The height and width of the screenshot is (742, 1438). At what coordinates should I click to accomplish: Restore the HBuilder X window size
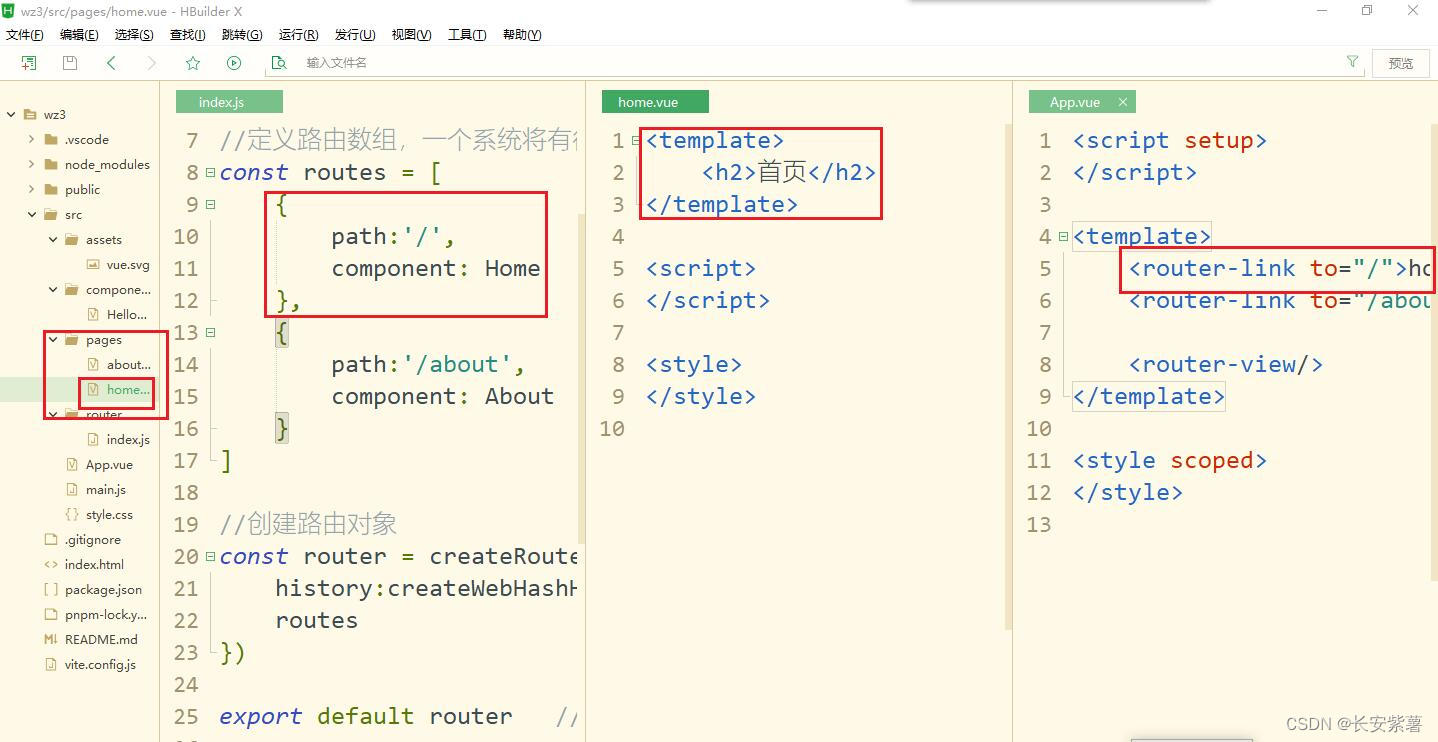[1367, 10]
